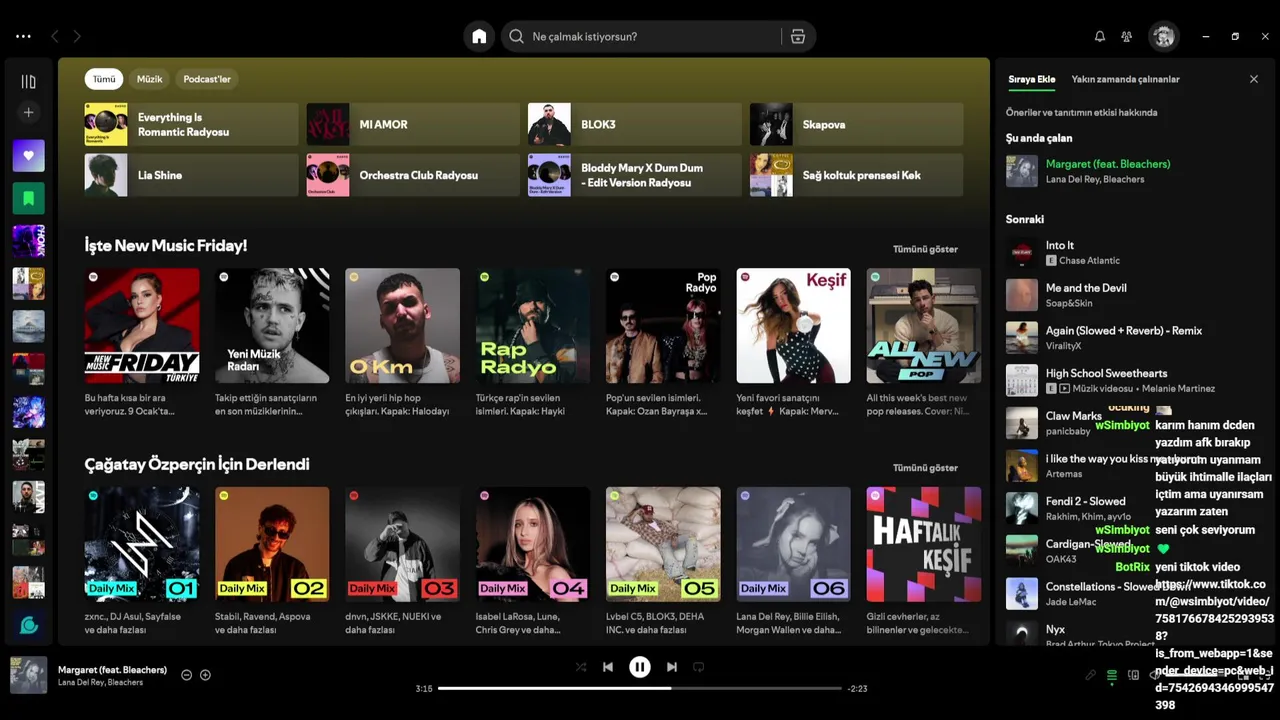Open connect to a device icon
1280x720 pixels.
[1133, 675]
